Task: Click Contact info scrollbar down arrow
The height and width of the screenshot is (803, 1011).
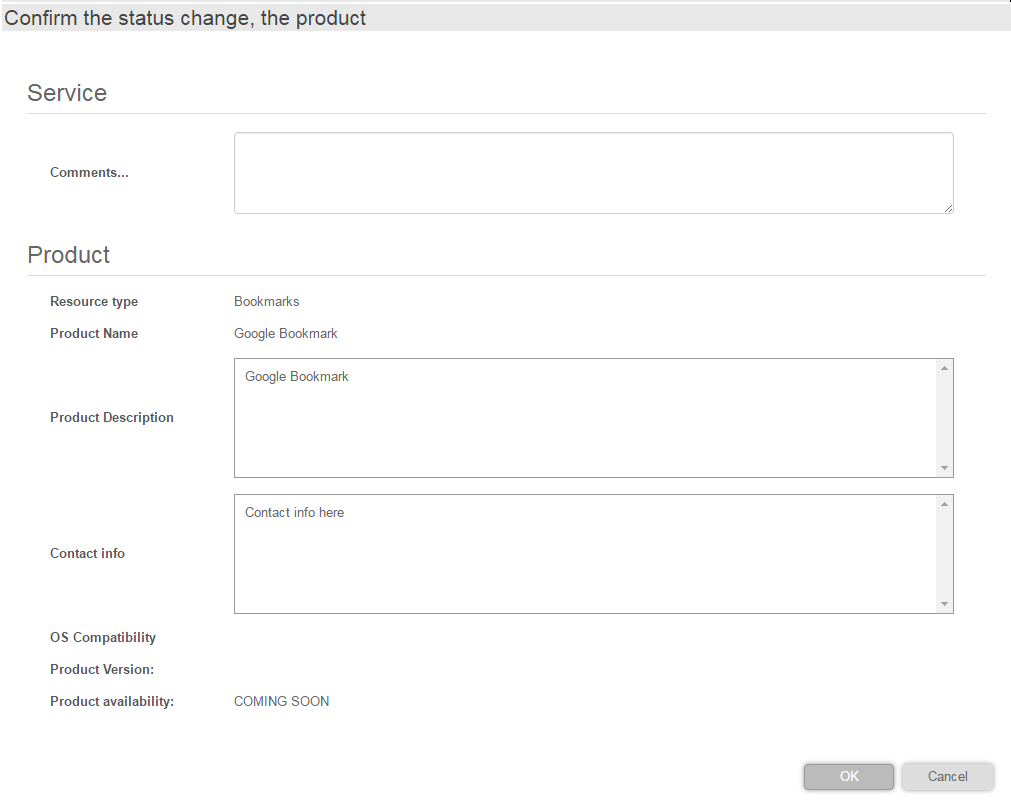Action: [945, 604]
